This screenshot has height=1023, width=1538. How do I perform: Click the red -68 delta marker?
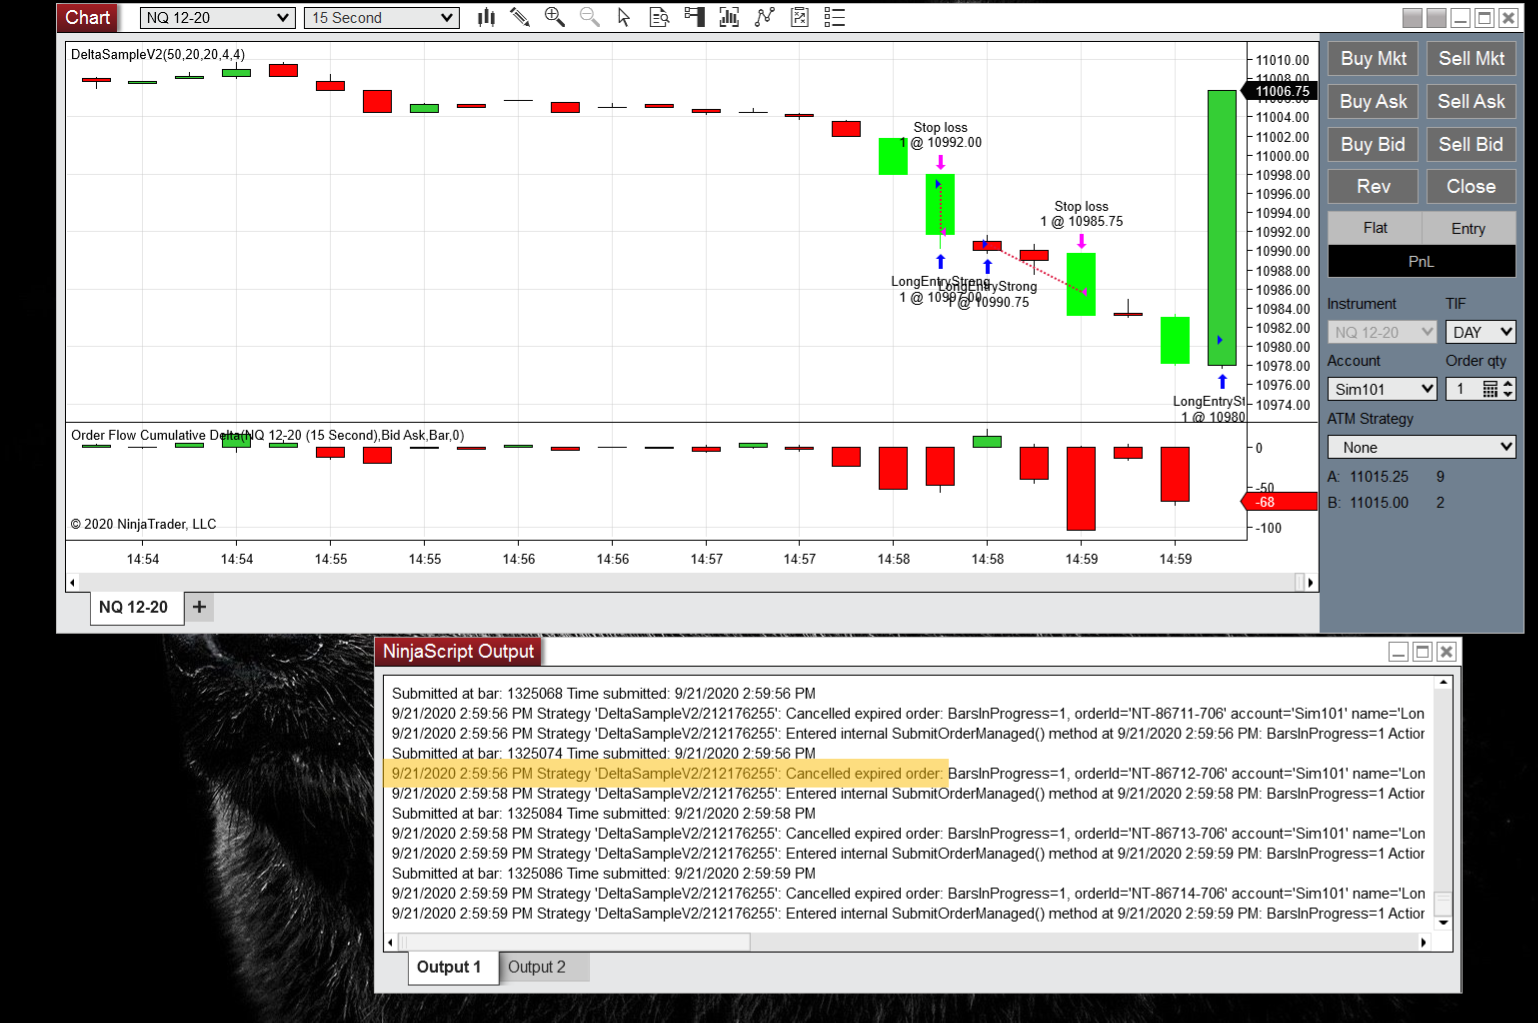coord(1279,502)
